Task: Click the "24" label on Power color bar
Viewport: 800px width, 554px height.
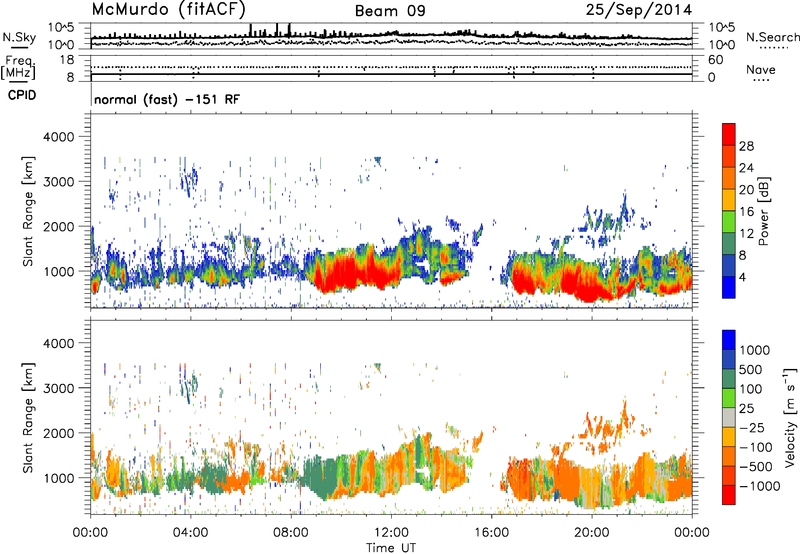Action: [x=746, y=168]
